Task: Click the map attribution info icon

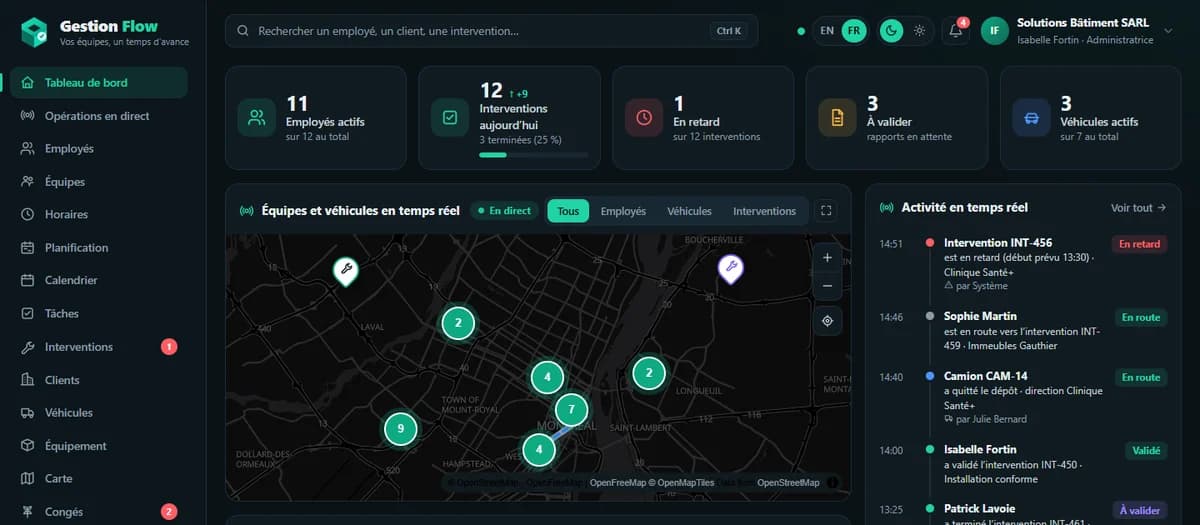Action: coord(833,482)
